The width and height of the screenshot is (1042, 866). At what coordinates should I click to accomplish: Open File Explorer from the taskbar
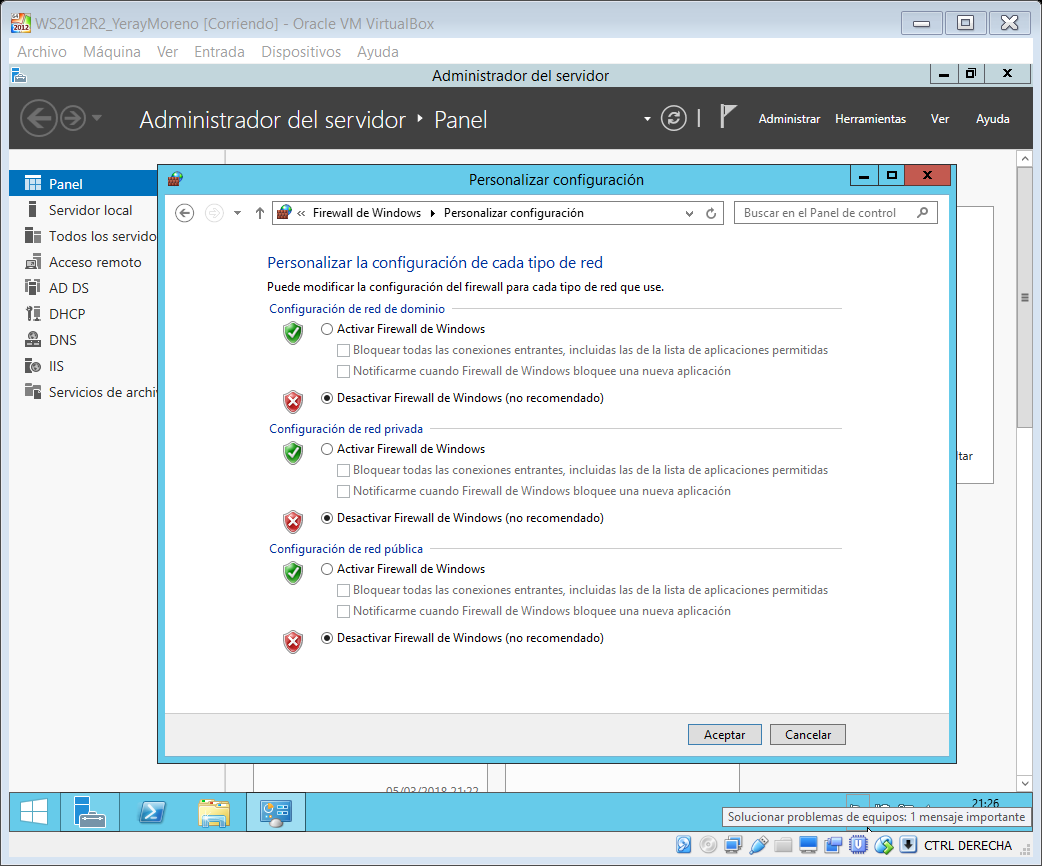click(x=213, y=812)
